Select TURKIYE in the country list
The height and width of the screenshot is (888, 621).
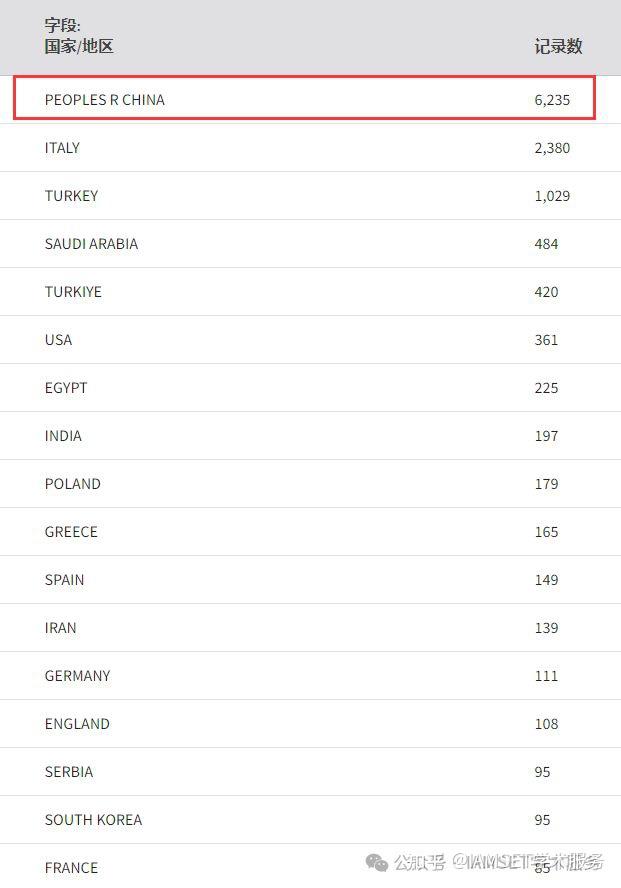[x=73, y=292]
